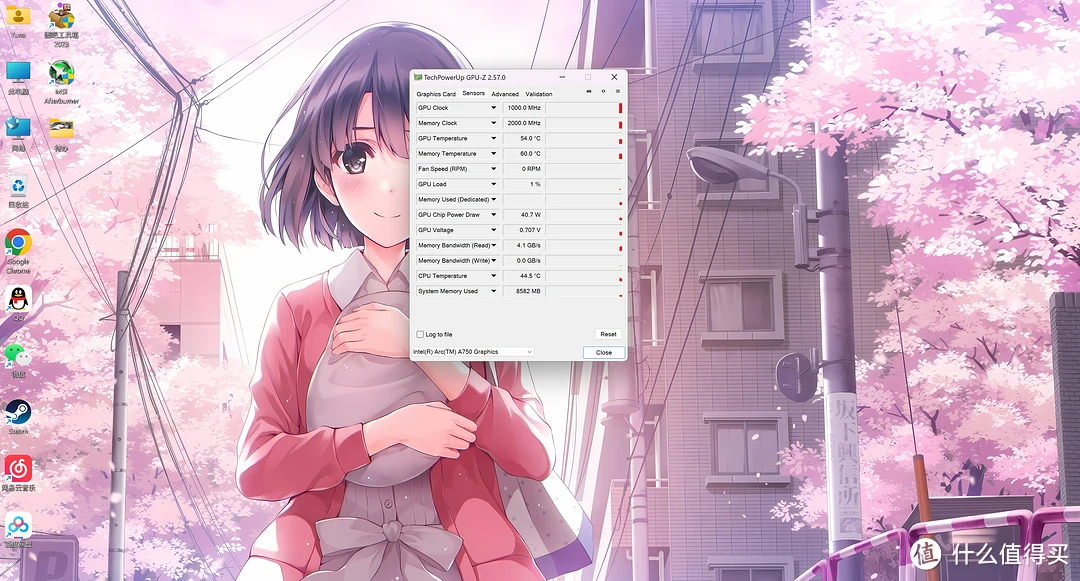Close the GPU-Z window with X
The height and width of the screenshot is (581, 1080).
614,77
